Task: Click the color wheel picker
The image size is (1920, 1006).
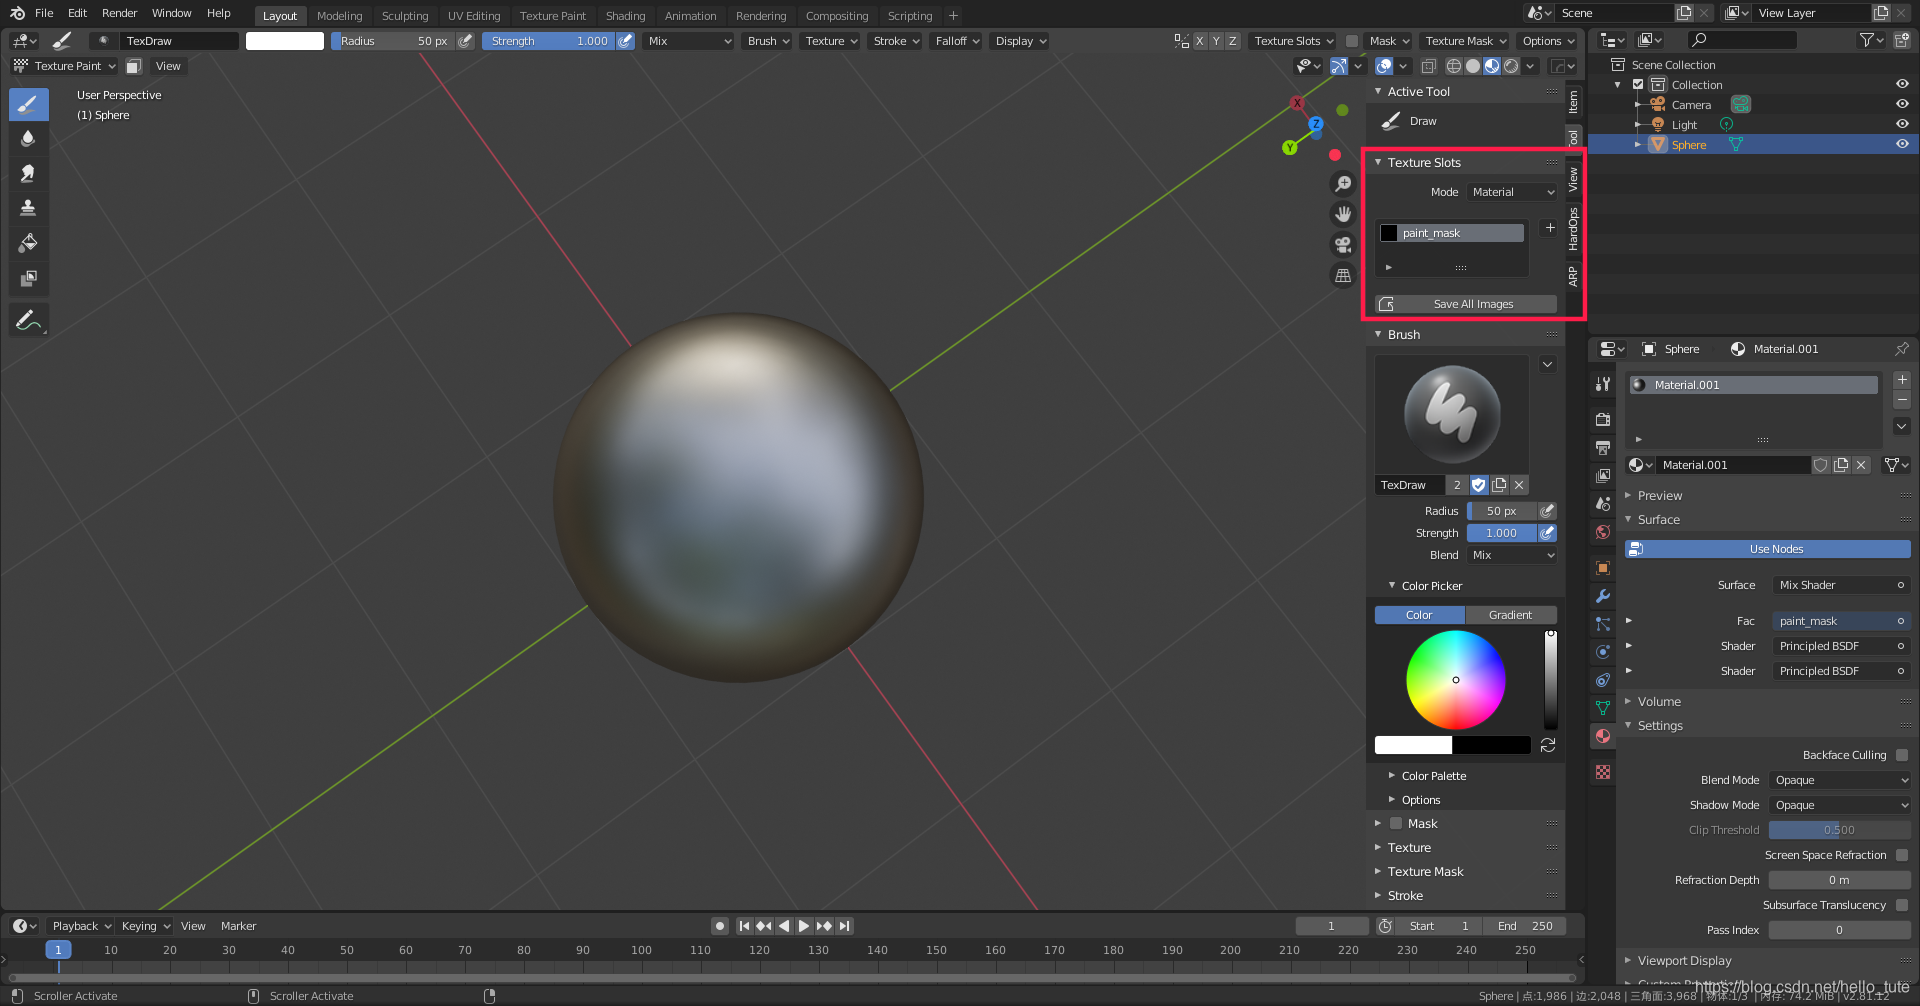Action: [1456, 680]
